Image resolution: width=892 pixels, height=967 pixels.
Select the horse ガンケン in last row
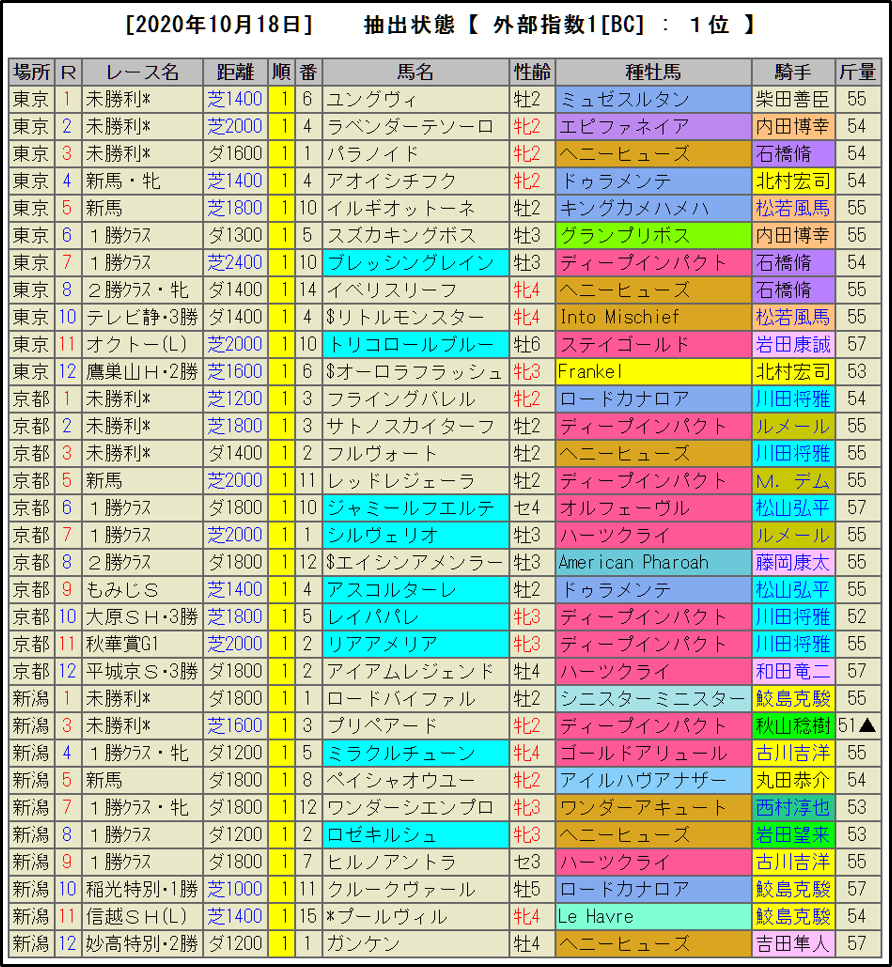tap(415, 943)
